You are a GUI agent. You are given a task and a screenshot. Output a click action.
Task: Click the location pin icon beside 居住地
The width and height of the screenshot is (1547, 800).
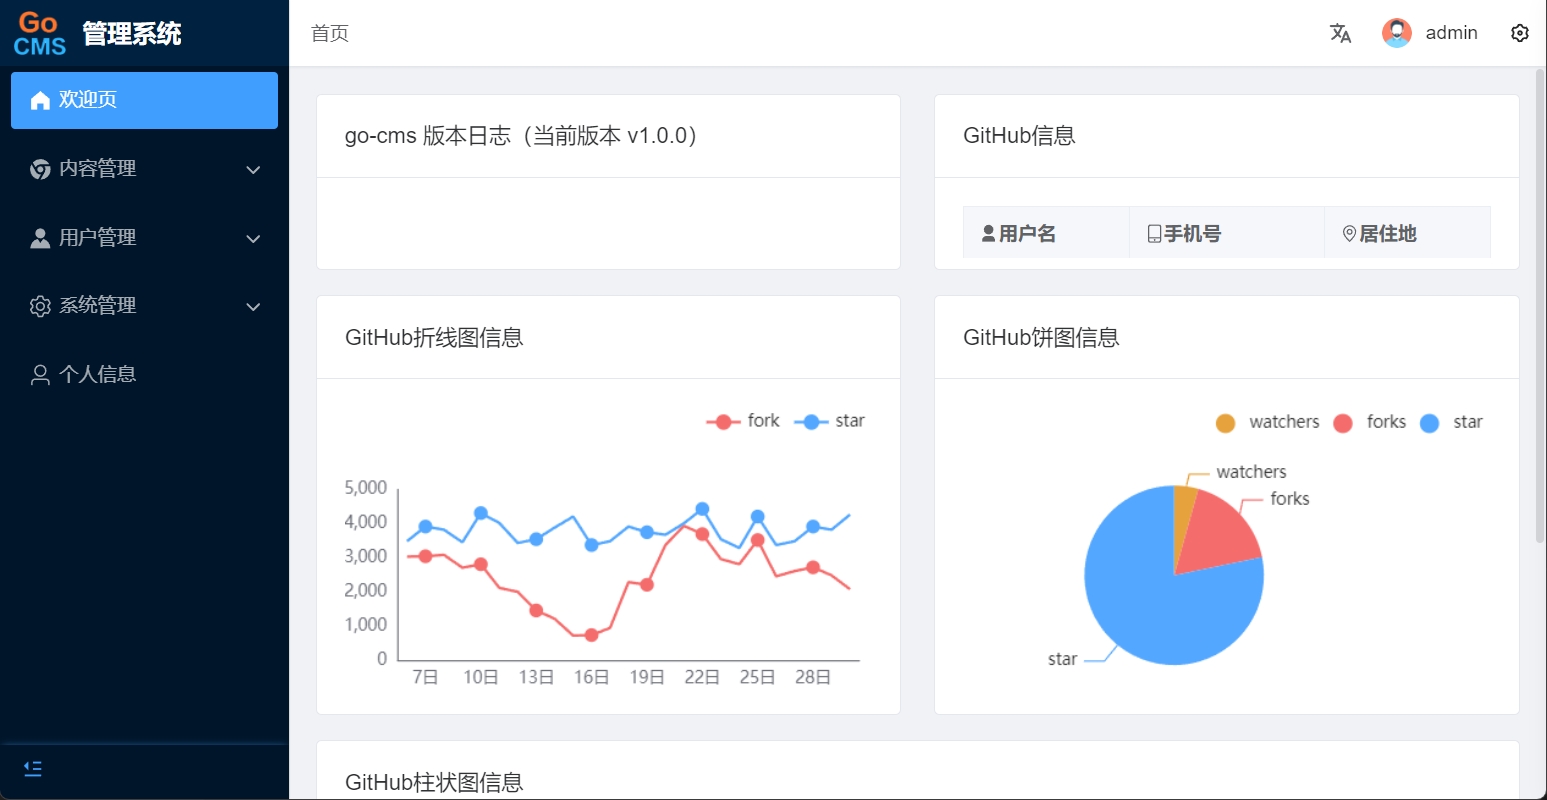pos(1349,234)
